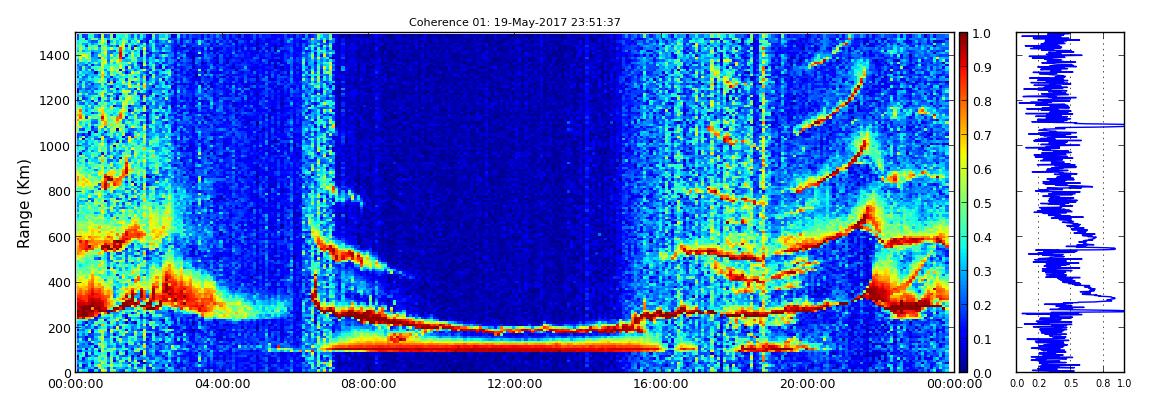Click the plot title "Coherence 01: 19-May-2017 23:51:37"

tap(514, 22)
